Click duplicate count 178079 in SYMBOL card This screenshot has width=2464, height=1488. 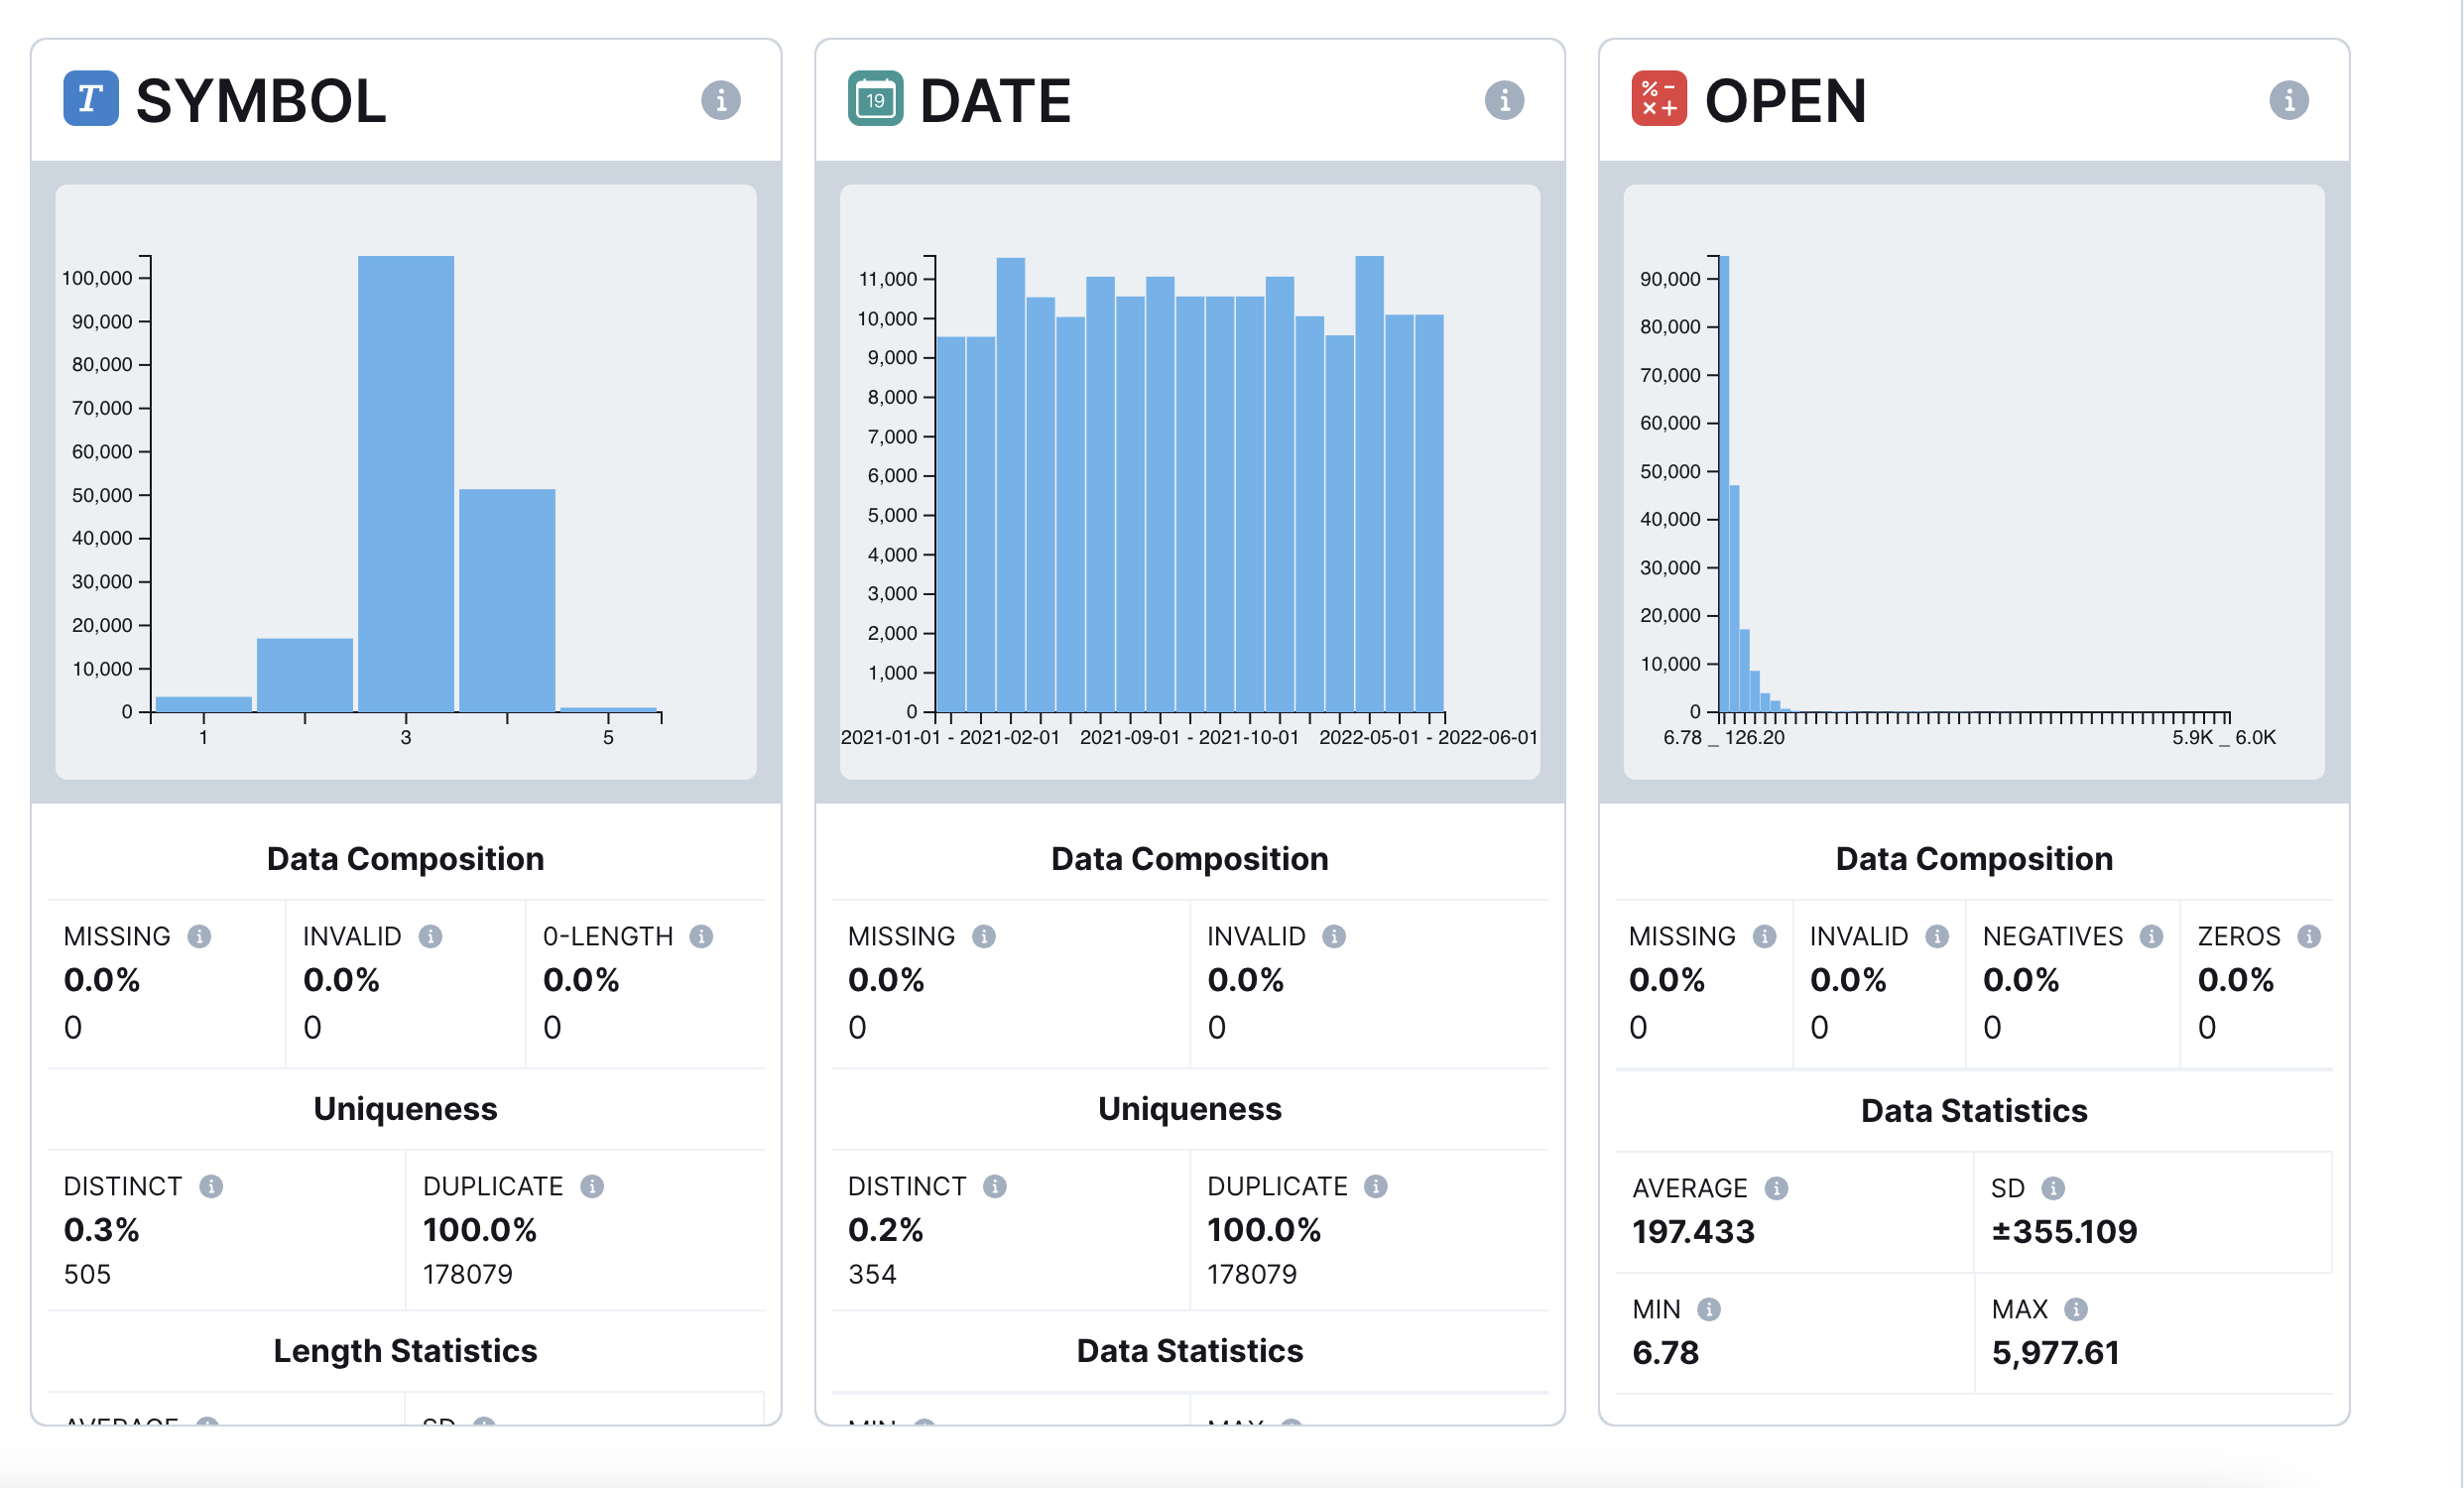click(467, 1274)
